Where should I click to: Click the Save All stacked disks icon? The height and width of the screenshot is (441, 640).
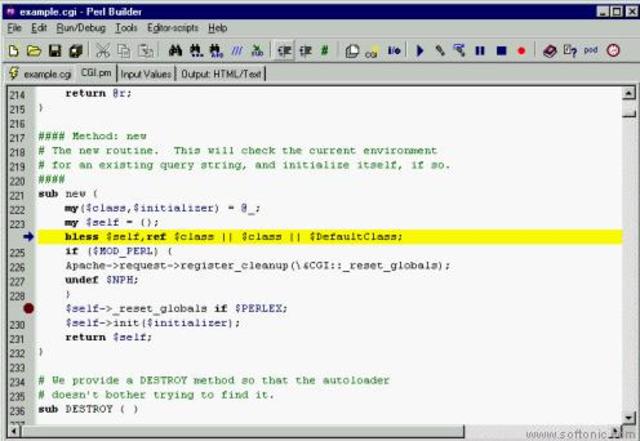click(76, 51)
